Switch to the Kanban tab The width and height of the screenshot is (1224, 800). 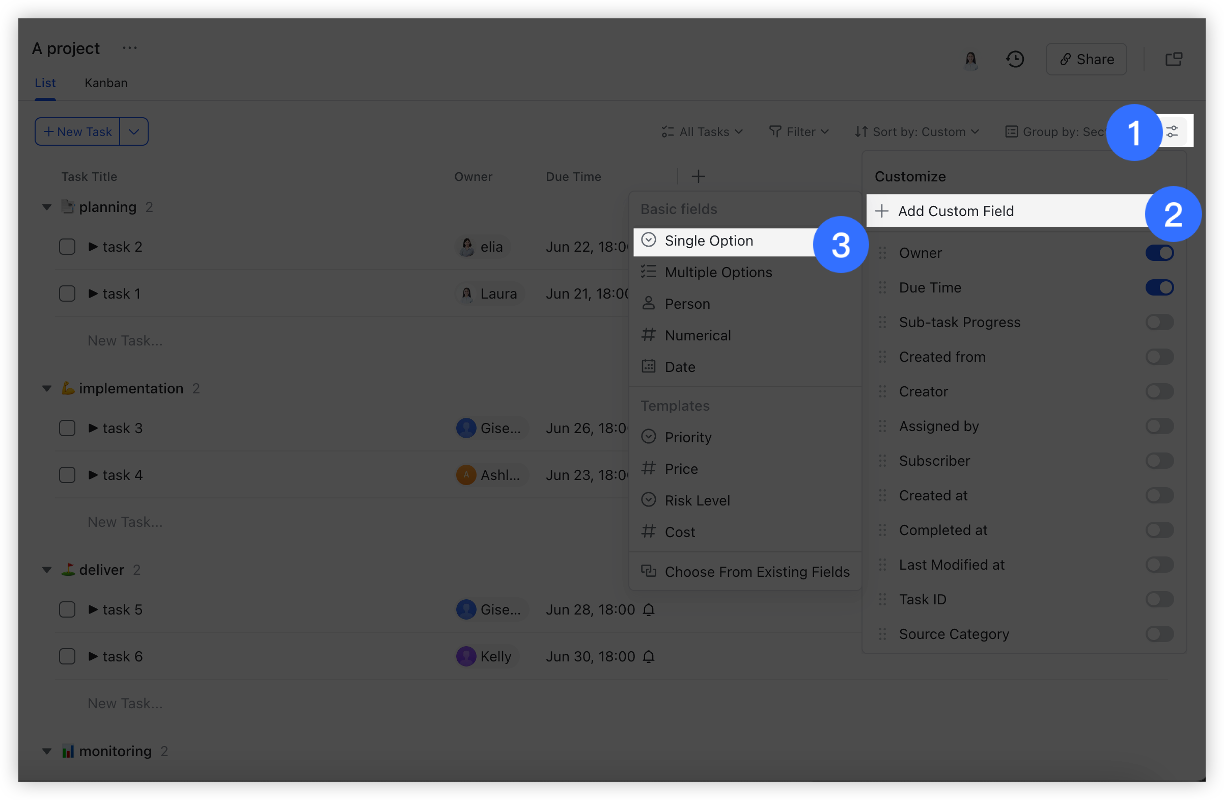(x=105, y=83)
